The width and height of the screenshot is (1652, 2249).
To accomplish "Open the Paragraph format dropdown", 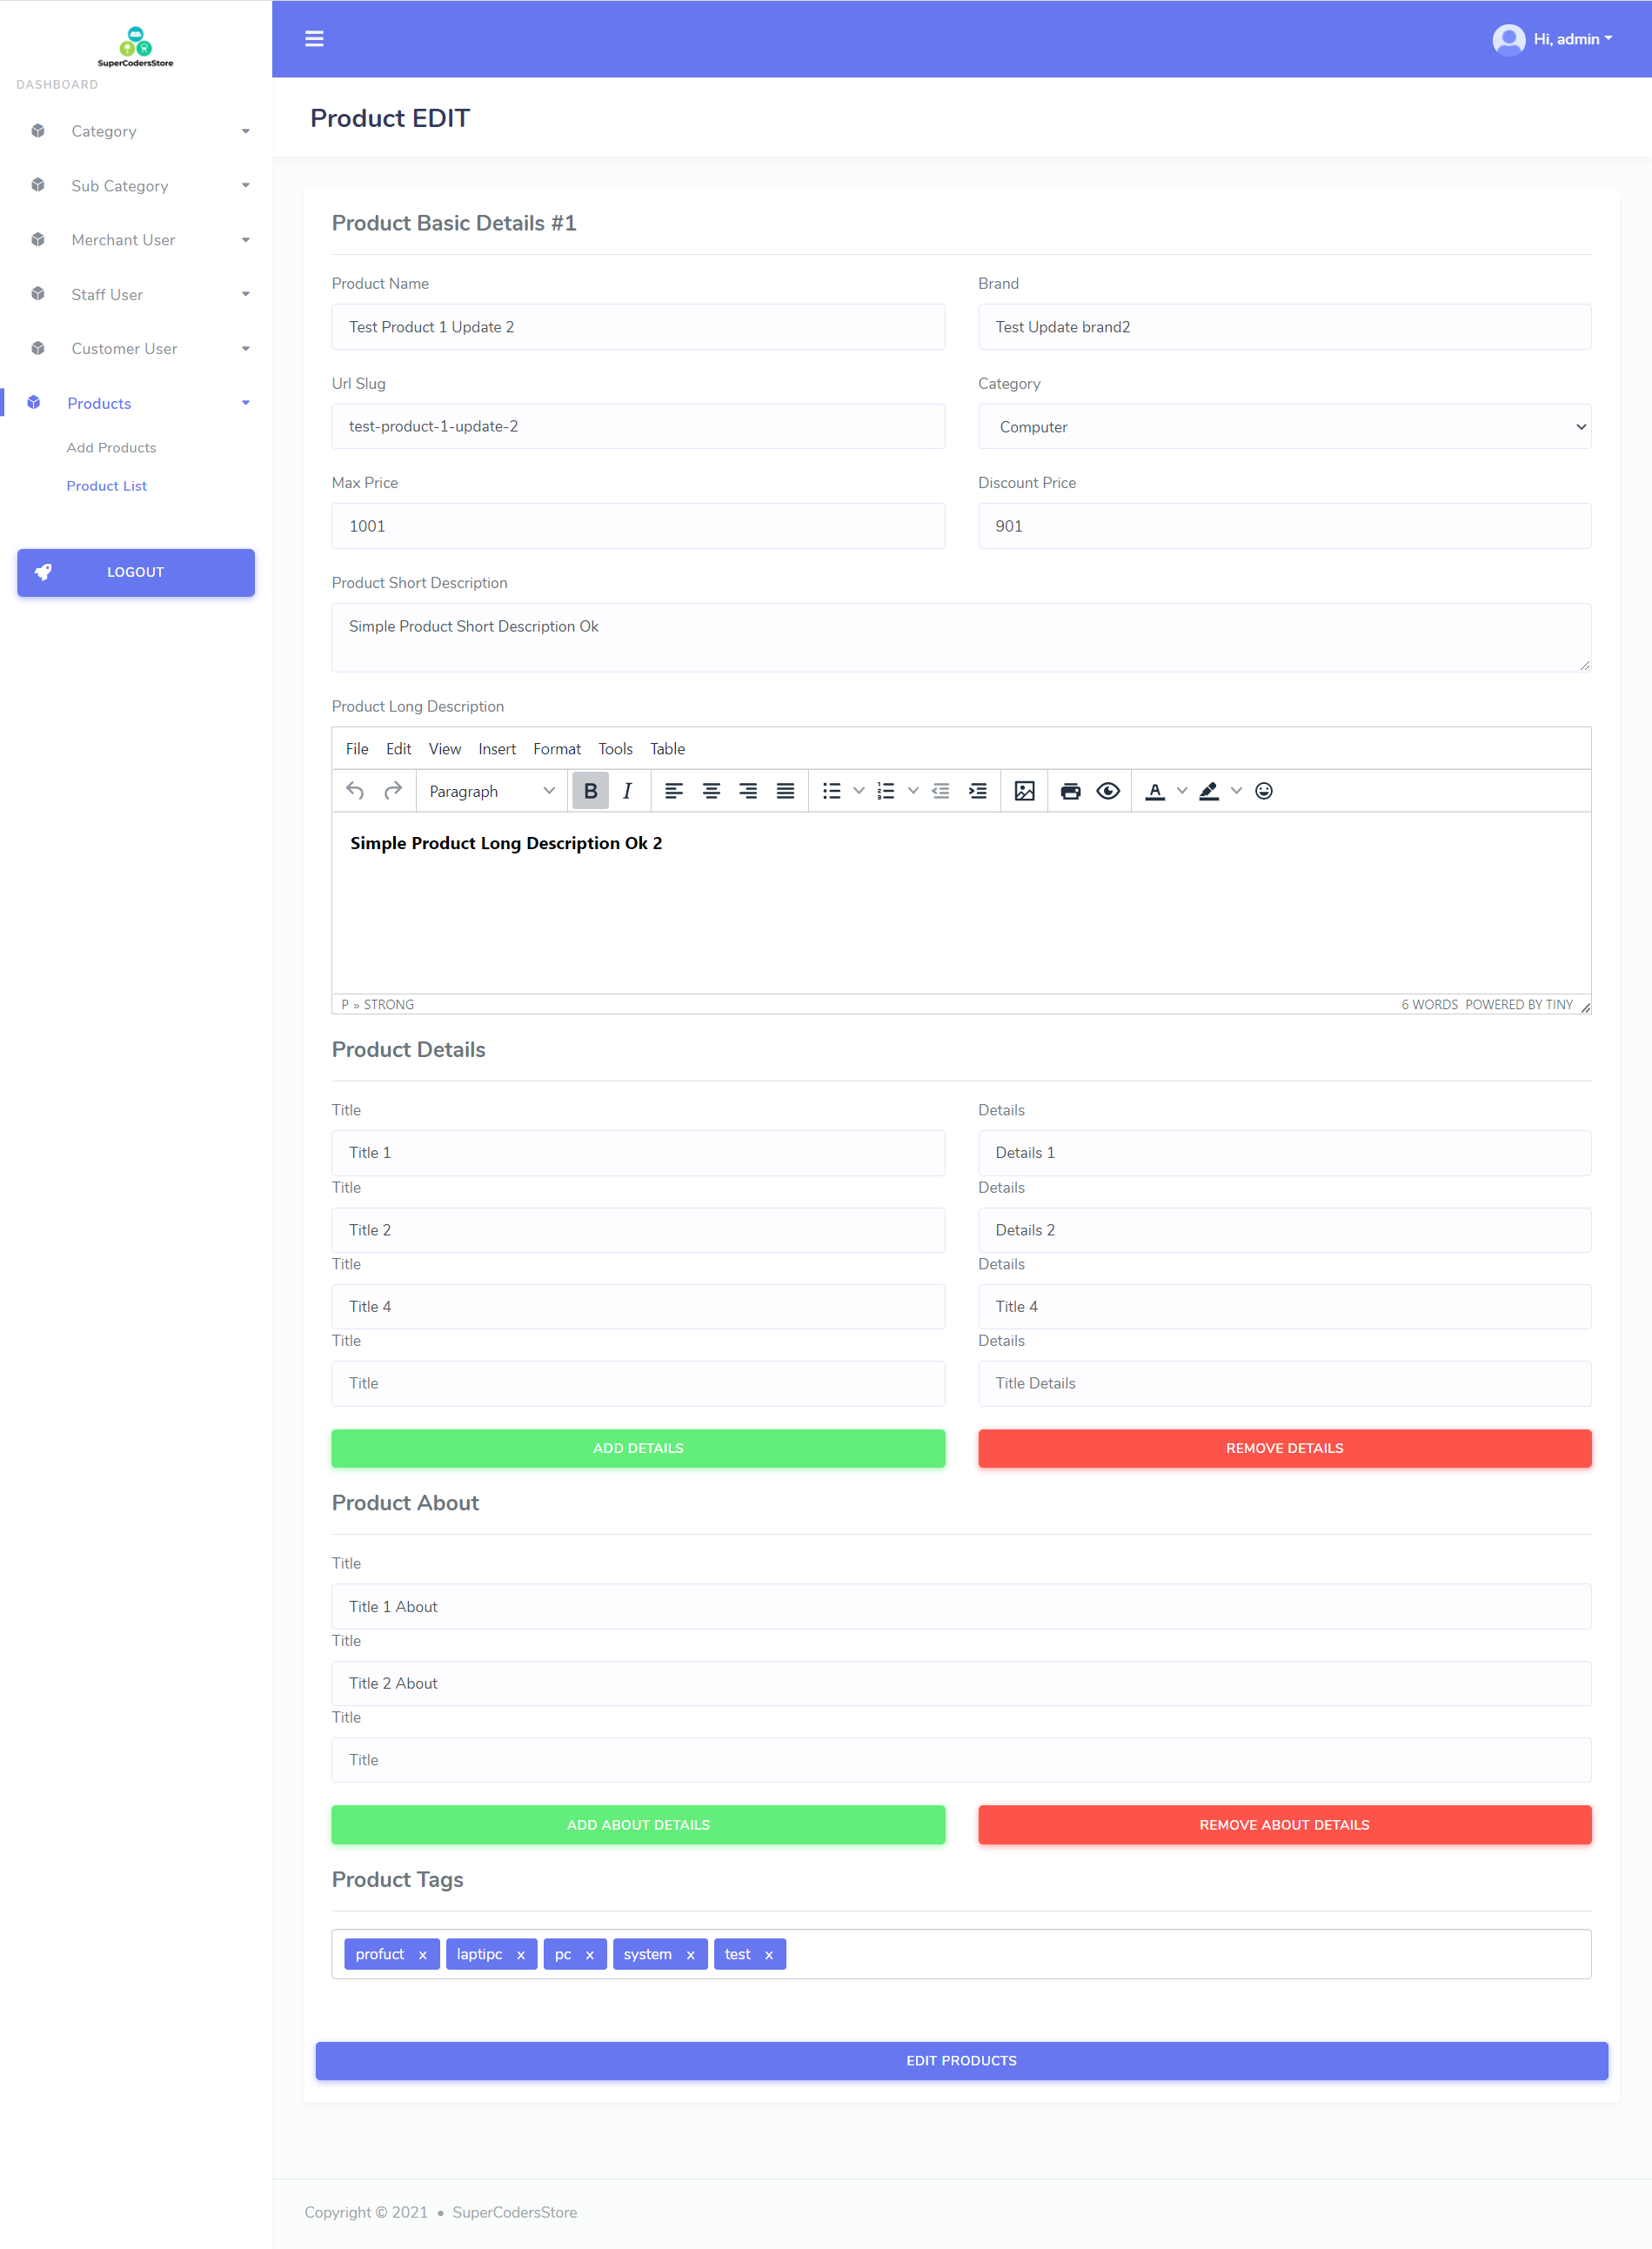I will click(x=491, y=791).
